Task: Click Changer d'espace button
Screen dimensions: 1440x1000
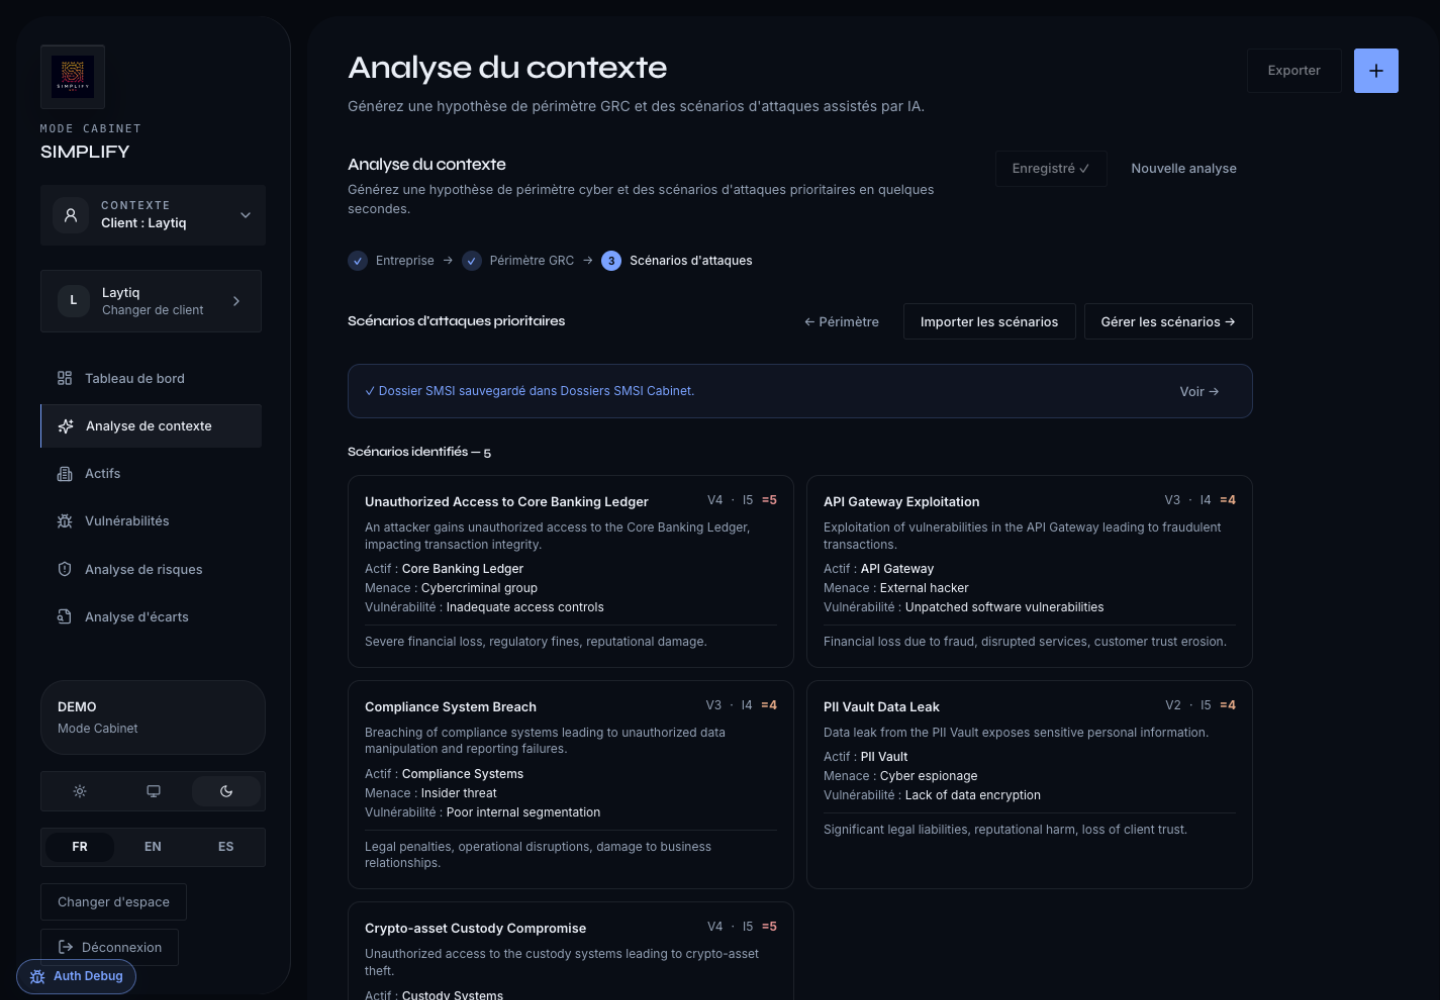Action: click(113, 902)
